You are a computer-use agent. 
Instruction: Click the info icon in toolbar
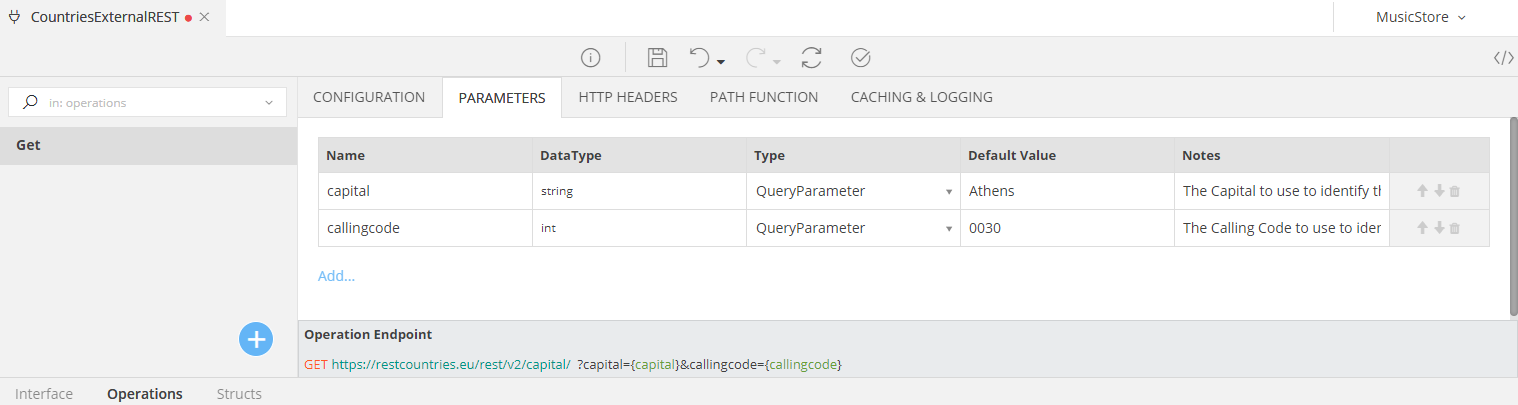click(x=590, y=58)
